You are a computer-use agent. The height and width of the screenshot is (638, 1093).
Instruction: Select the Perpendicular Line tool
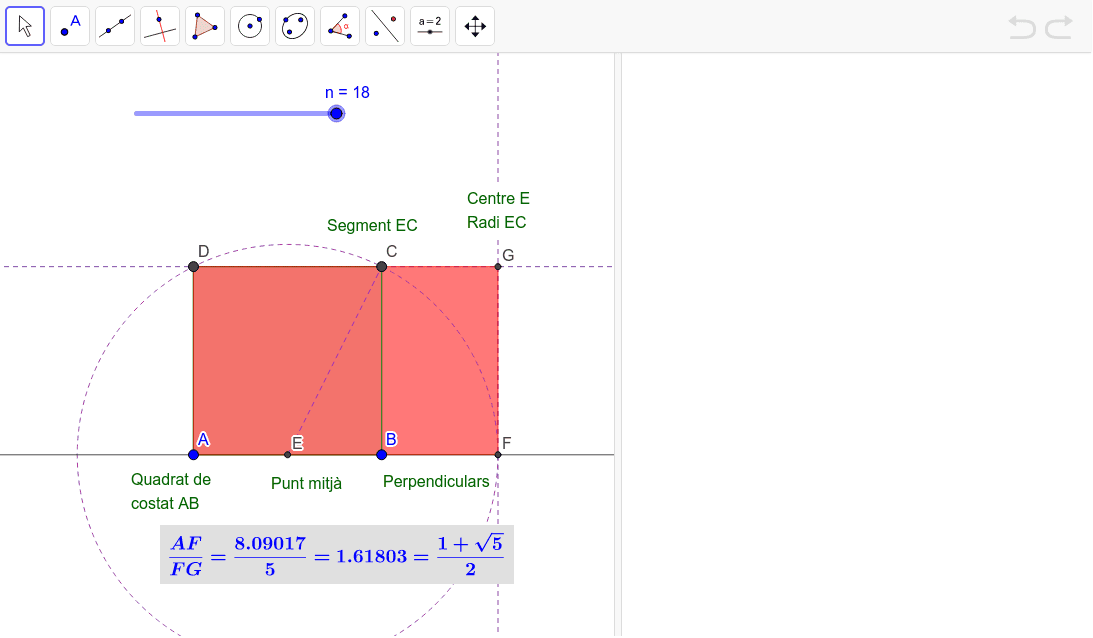tap(160, 26)
